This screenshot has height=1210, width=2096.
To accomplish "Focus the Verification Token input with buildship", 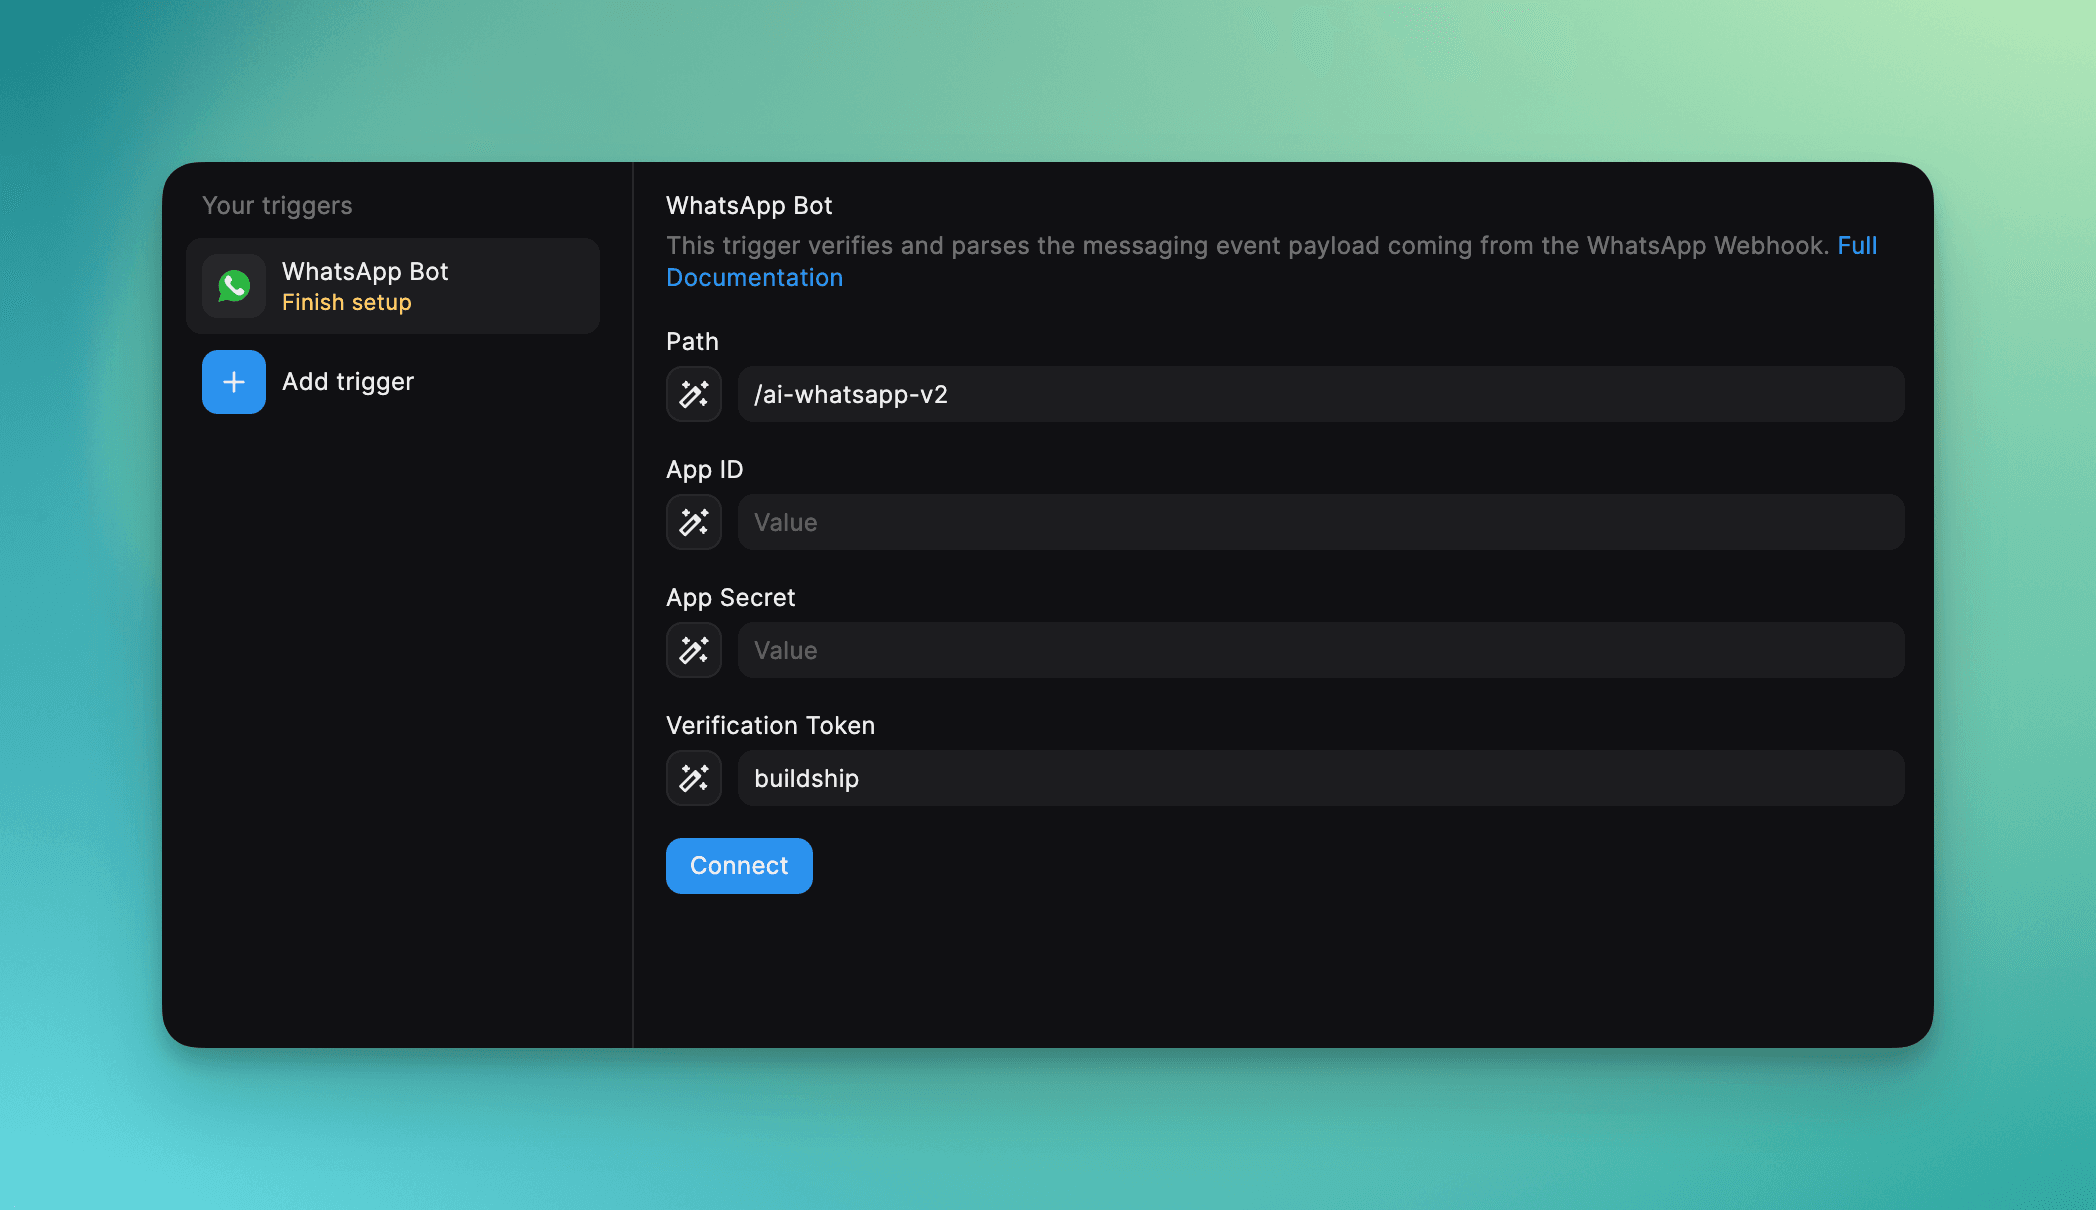I will click(1321, 778).
